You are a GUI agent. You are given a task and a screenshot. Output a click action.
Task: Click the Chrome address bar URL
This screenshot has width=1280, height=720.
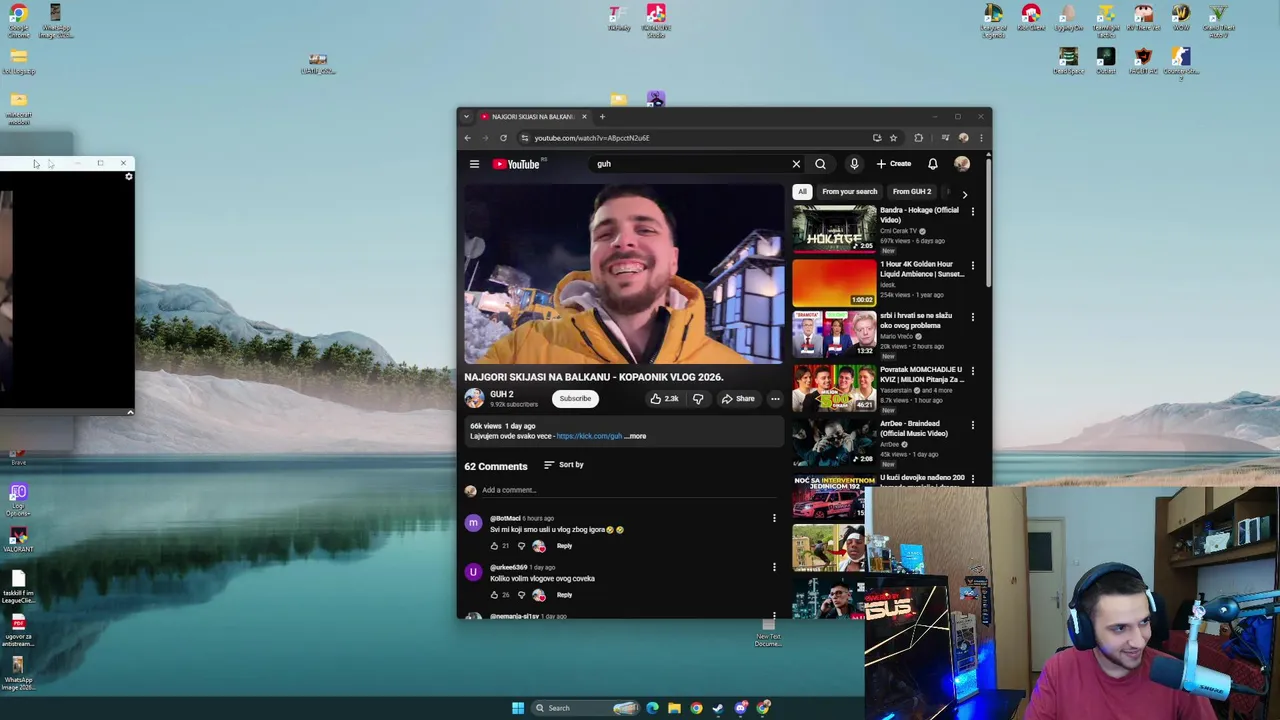591,138
